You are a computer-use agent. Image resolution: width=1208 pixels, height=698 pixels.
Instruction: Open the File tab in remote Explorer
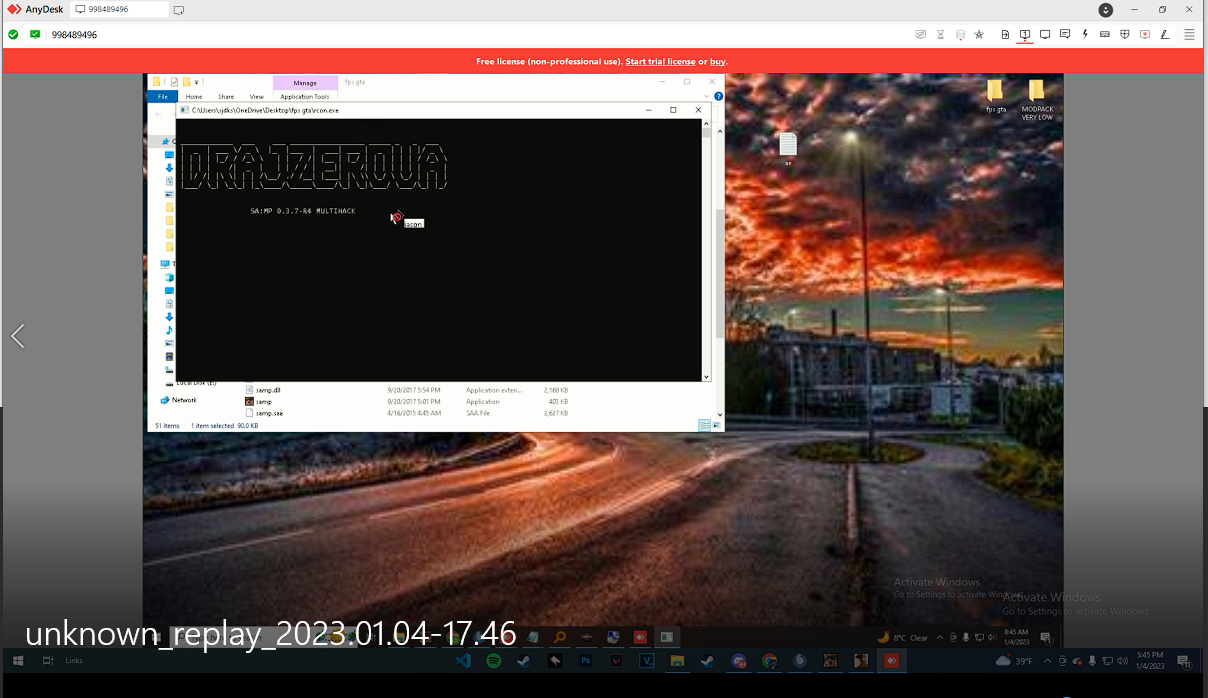tap(162, 97)
